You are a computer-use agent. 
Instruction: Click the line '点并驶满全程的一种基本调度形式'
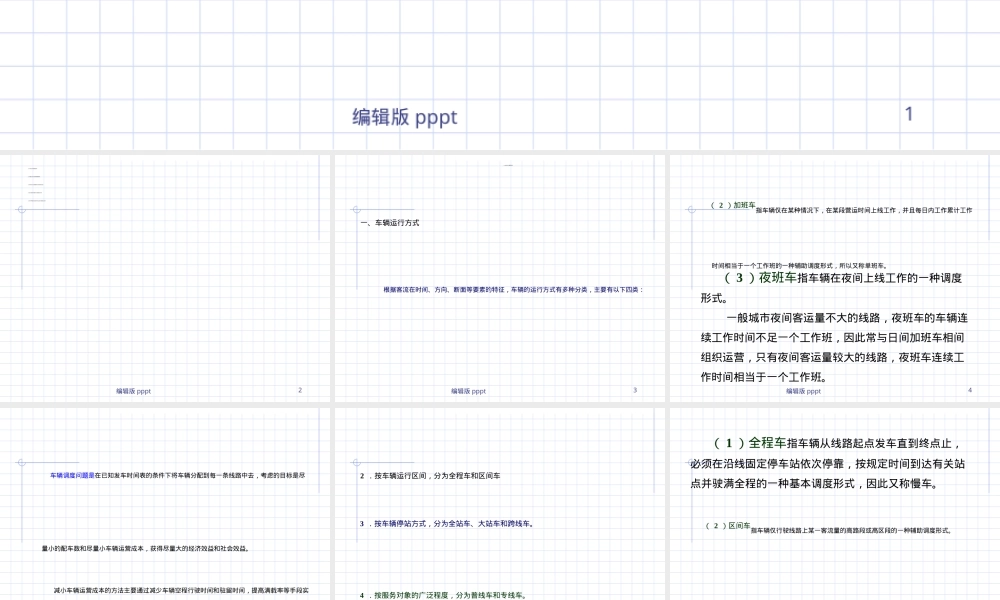(x=815, y=483)
